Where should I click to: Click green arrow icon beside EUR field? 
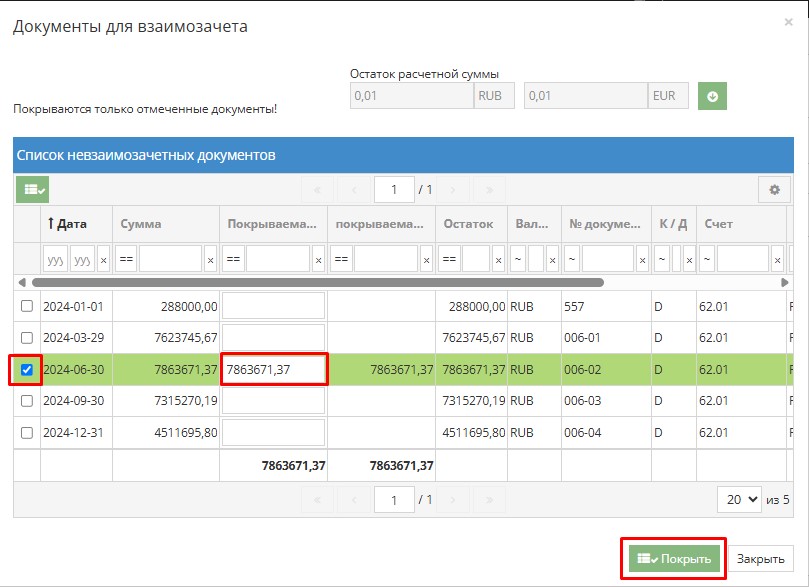pyautogui.click(x=712, y=96)
